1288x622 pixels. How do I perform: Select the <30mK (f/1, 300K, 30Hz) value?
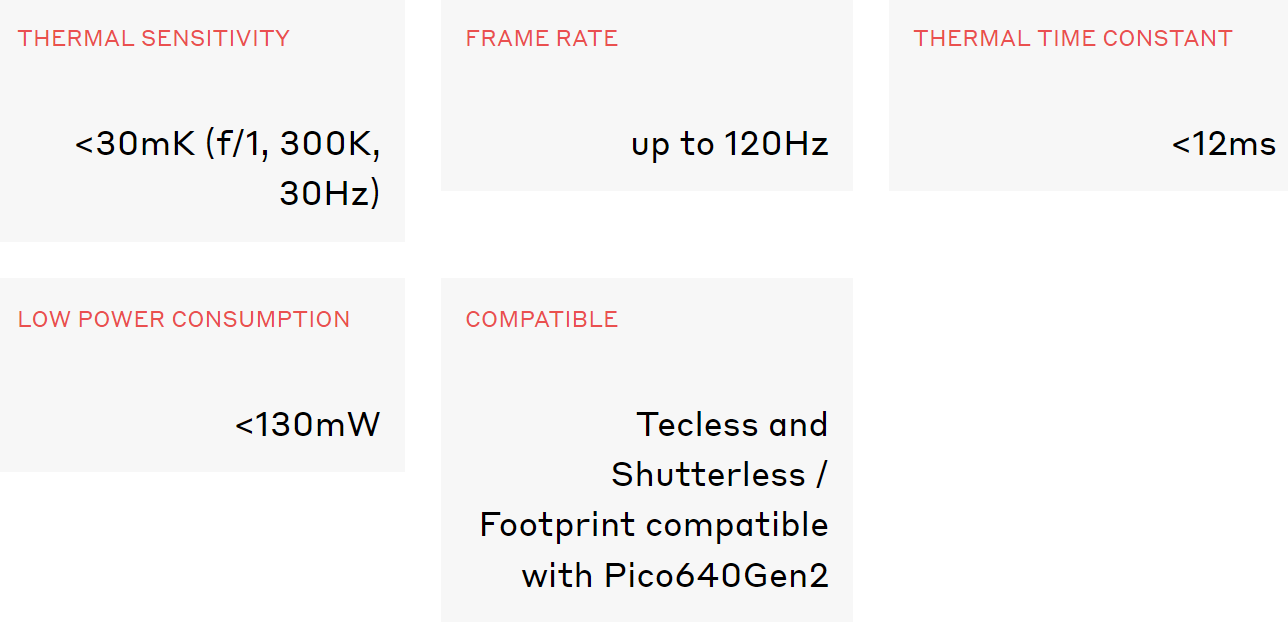pyautogui.click(x=228, y=168)
